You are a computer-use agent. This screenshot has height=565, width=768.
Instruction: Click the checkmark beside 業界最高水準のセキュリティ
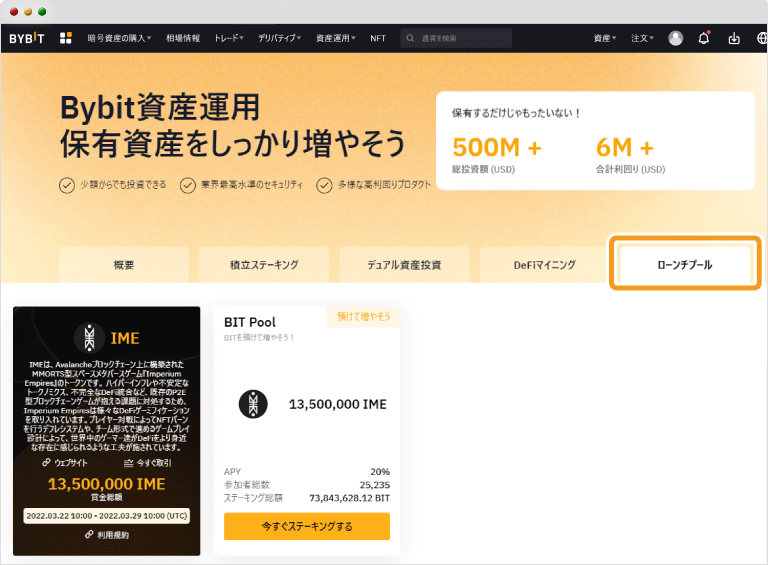pyautogui.click(x=188, y=186)
